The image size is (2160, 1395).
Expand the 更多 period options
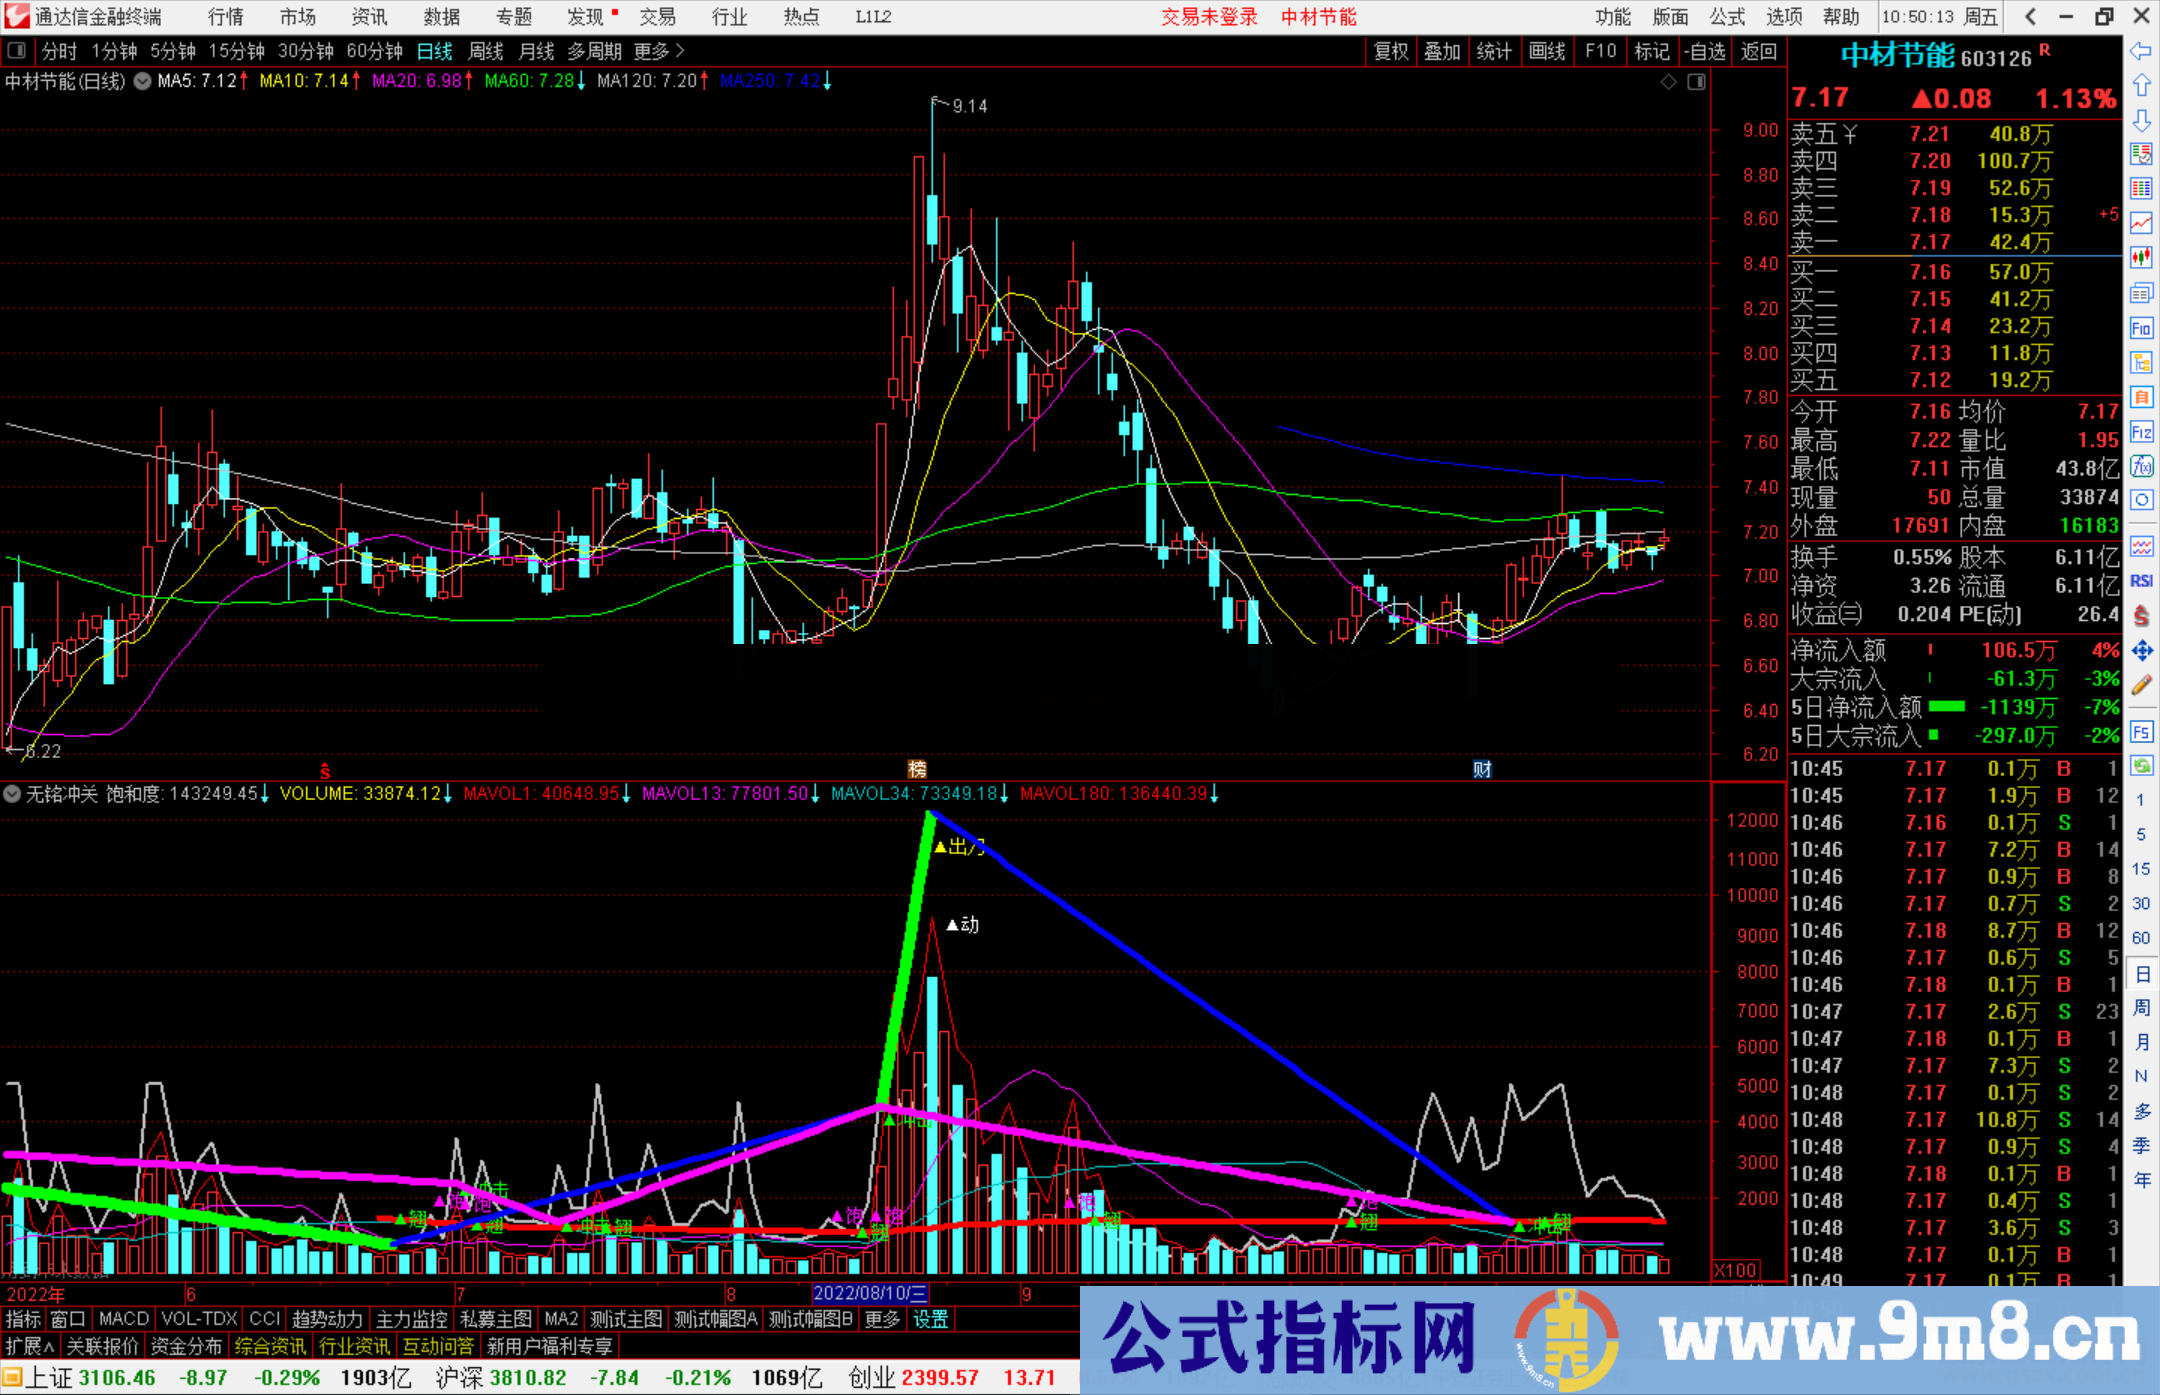pyautogui.click(x=659, y=51)
